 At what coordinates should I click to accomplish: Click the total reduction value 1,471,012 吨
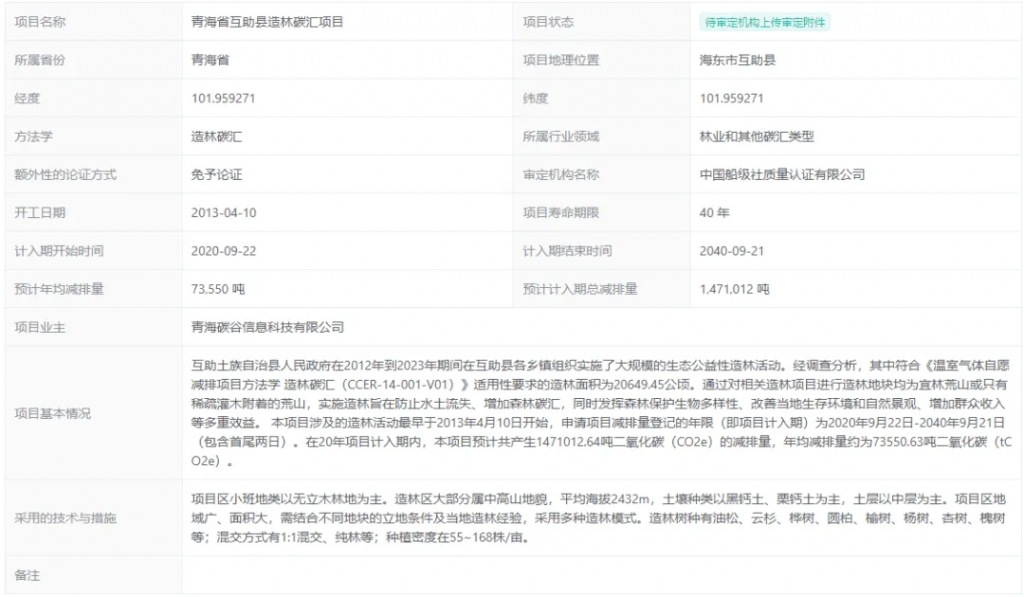click(735, 289)
